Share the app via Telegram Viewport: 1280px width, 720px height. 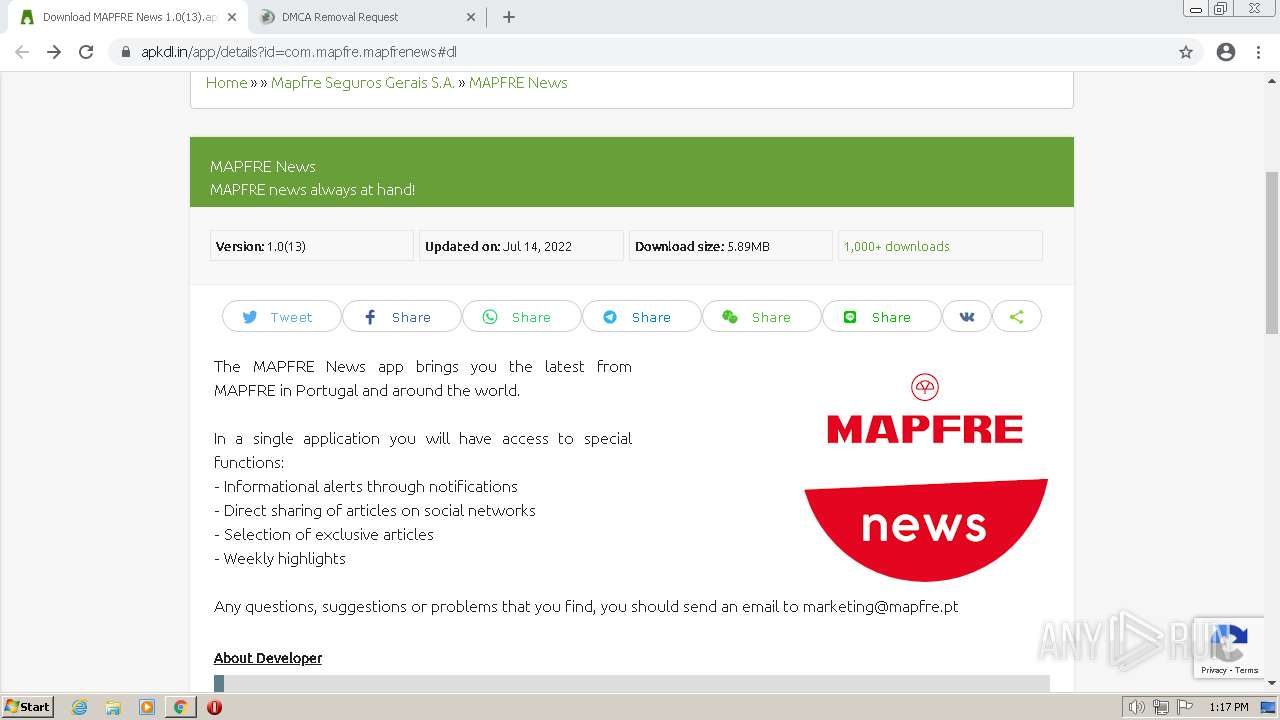click(641, 317)
